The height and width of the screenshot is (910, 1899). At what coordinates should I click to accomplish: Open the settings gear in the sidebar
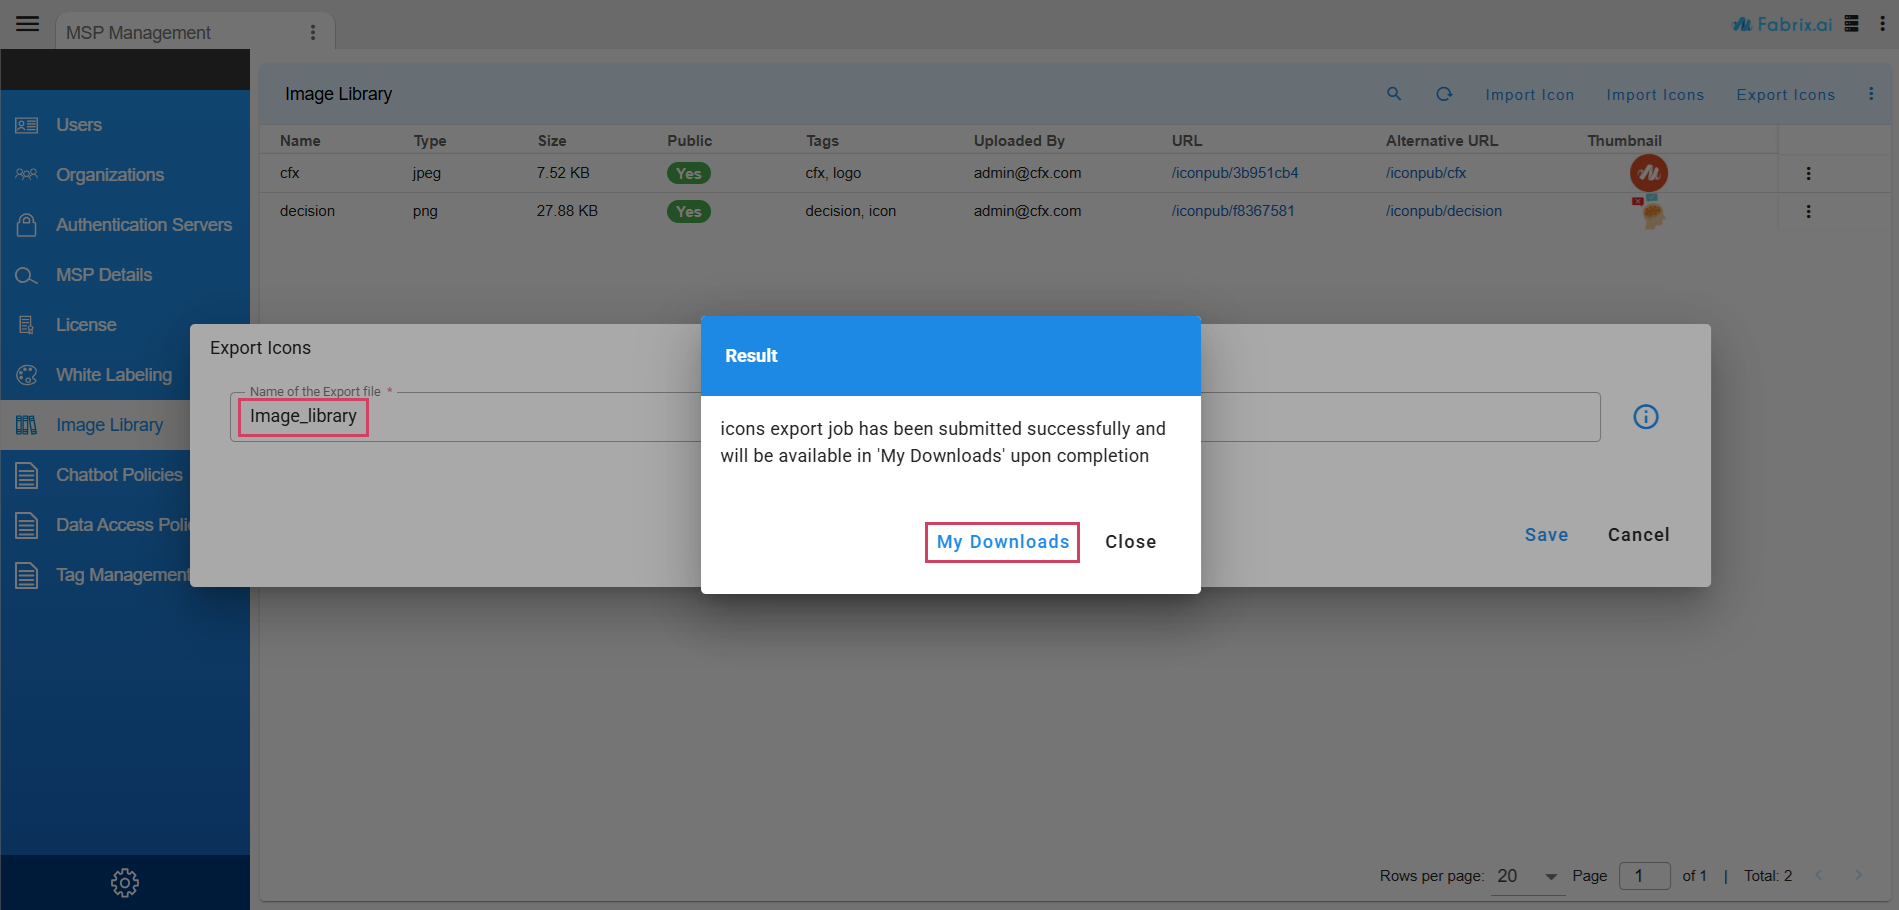(125, 882)
